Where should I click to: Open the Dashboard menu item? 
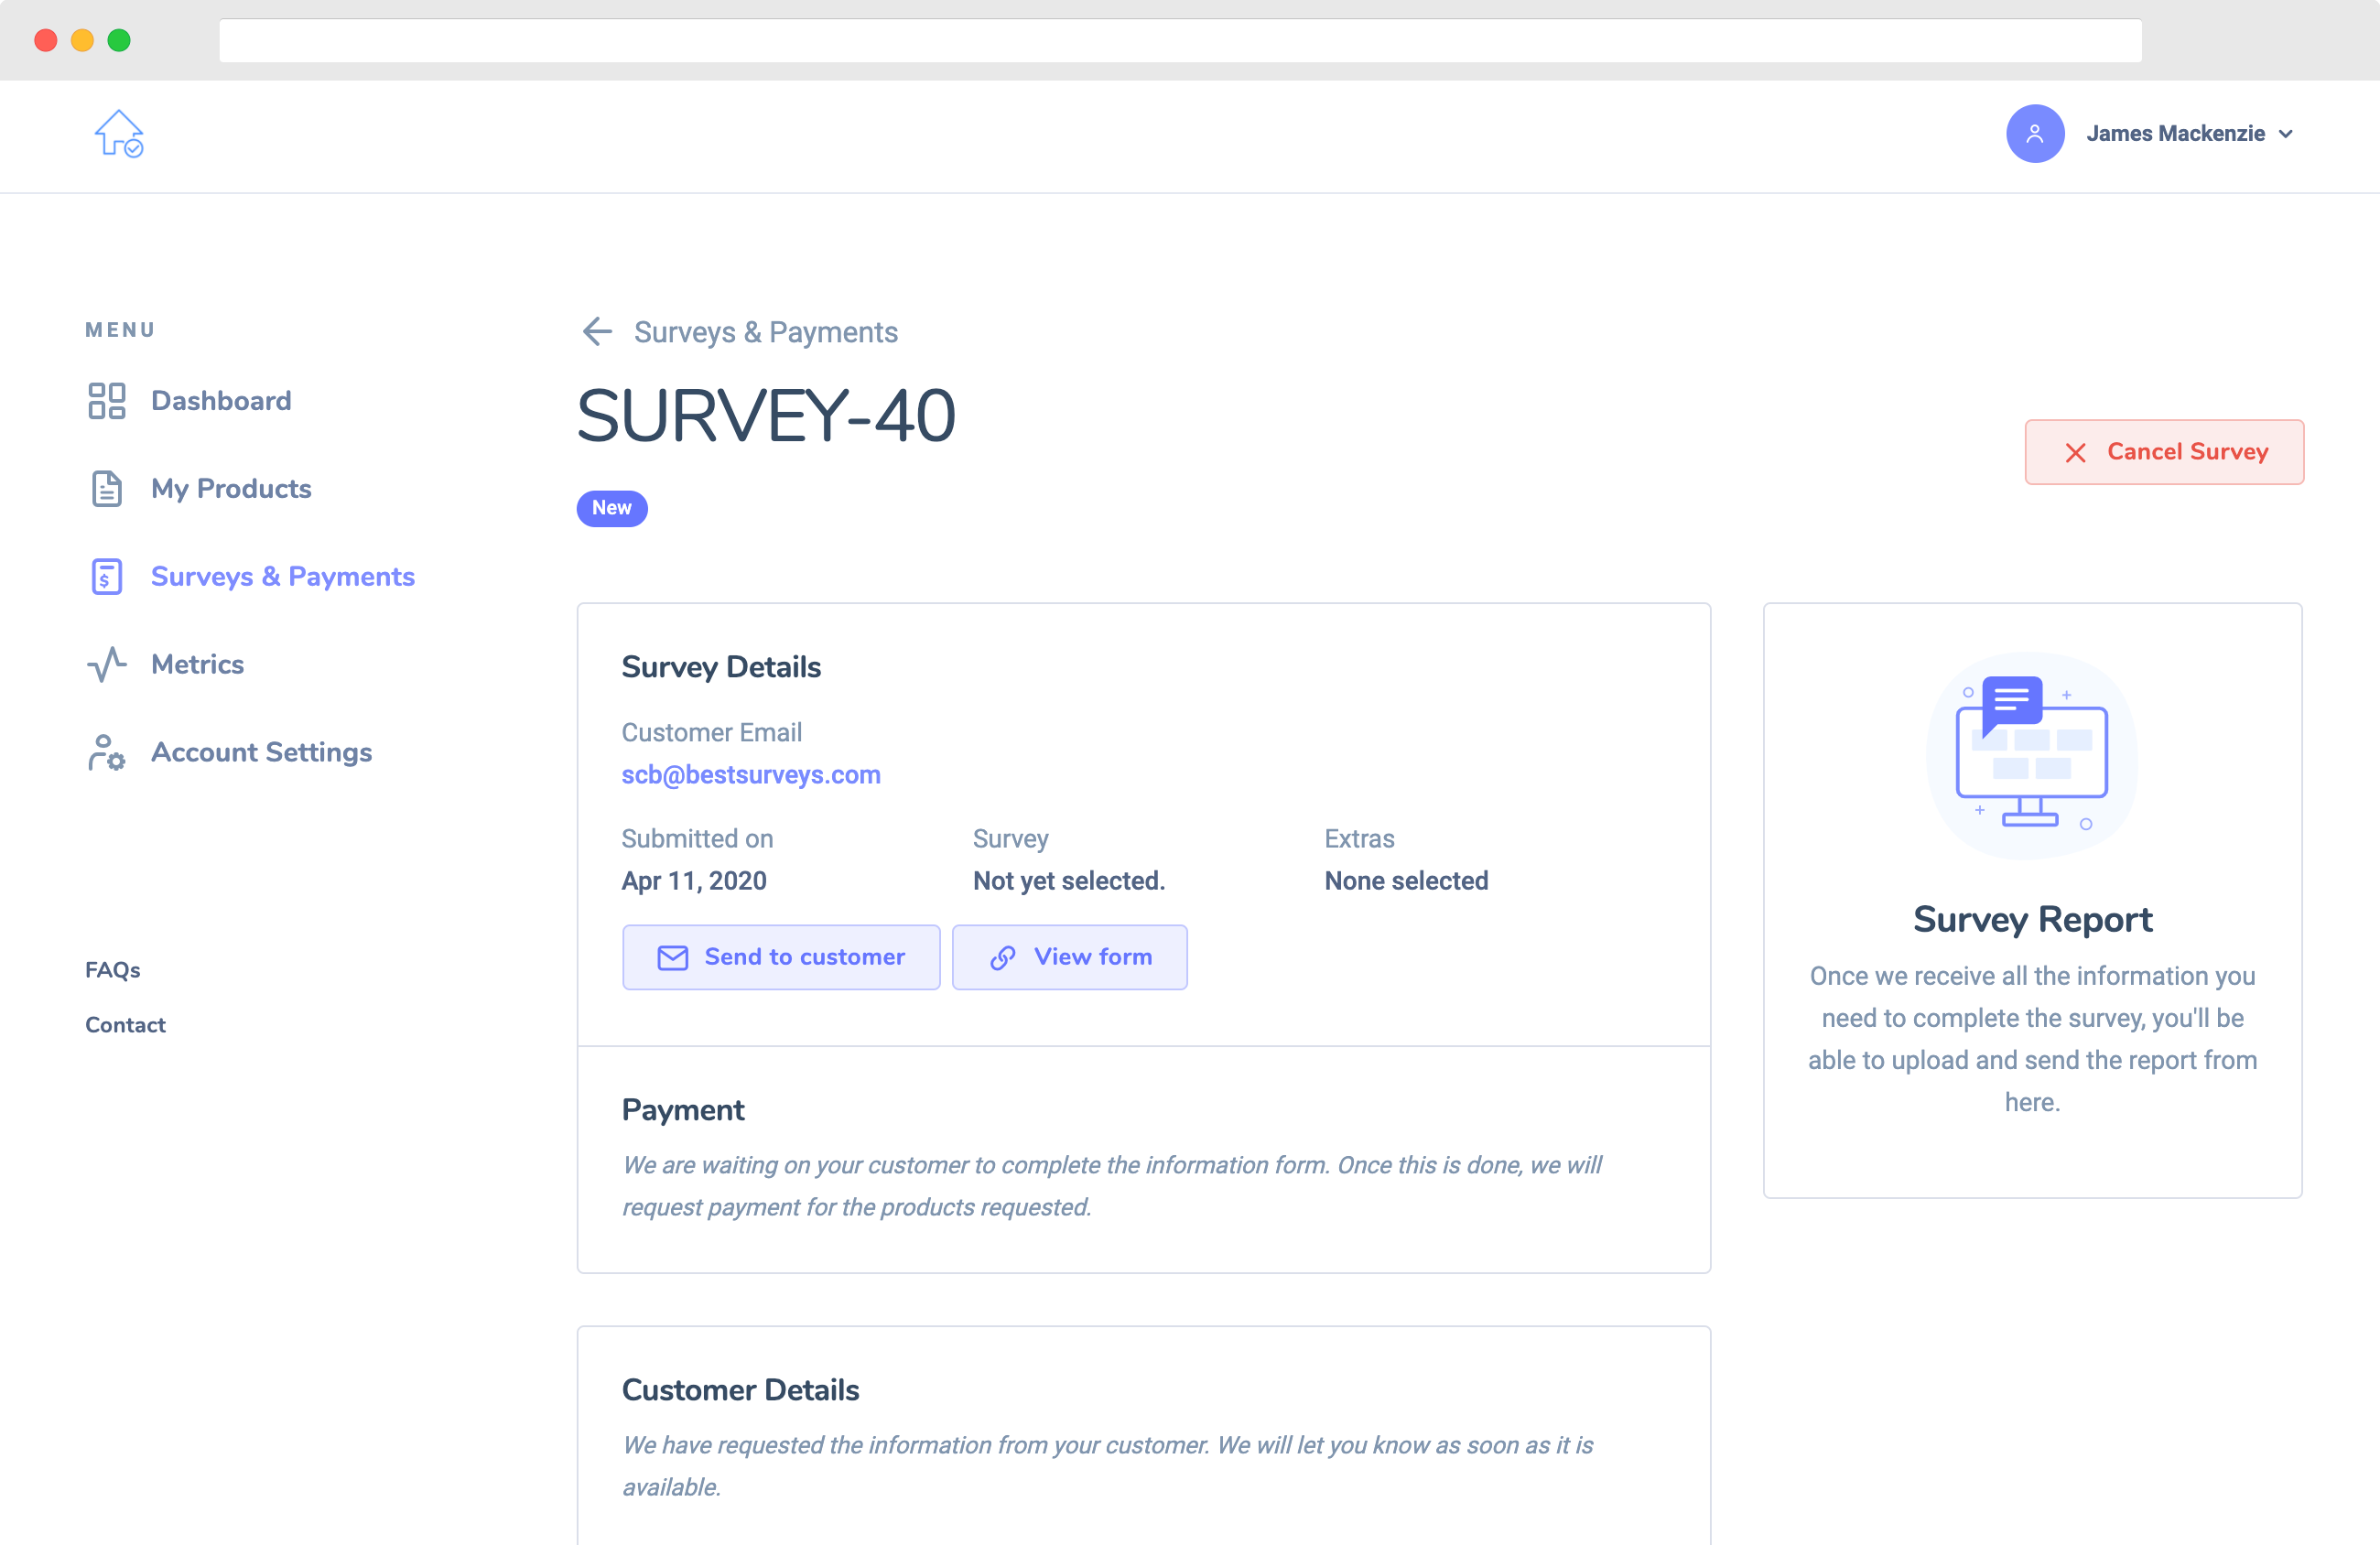(221, 401)
